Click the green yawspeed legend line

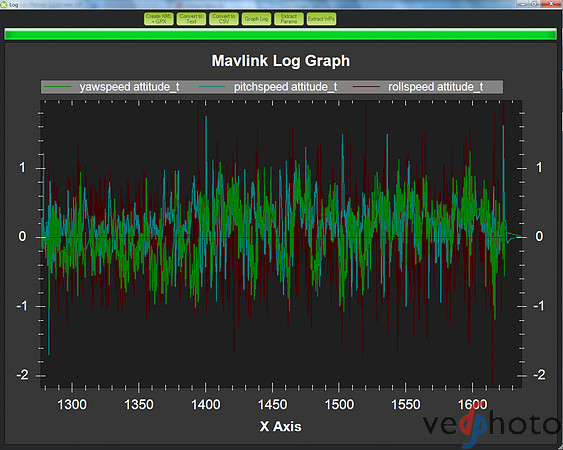pos(58,87)
